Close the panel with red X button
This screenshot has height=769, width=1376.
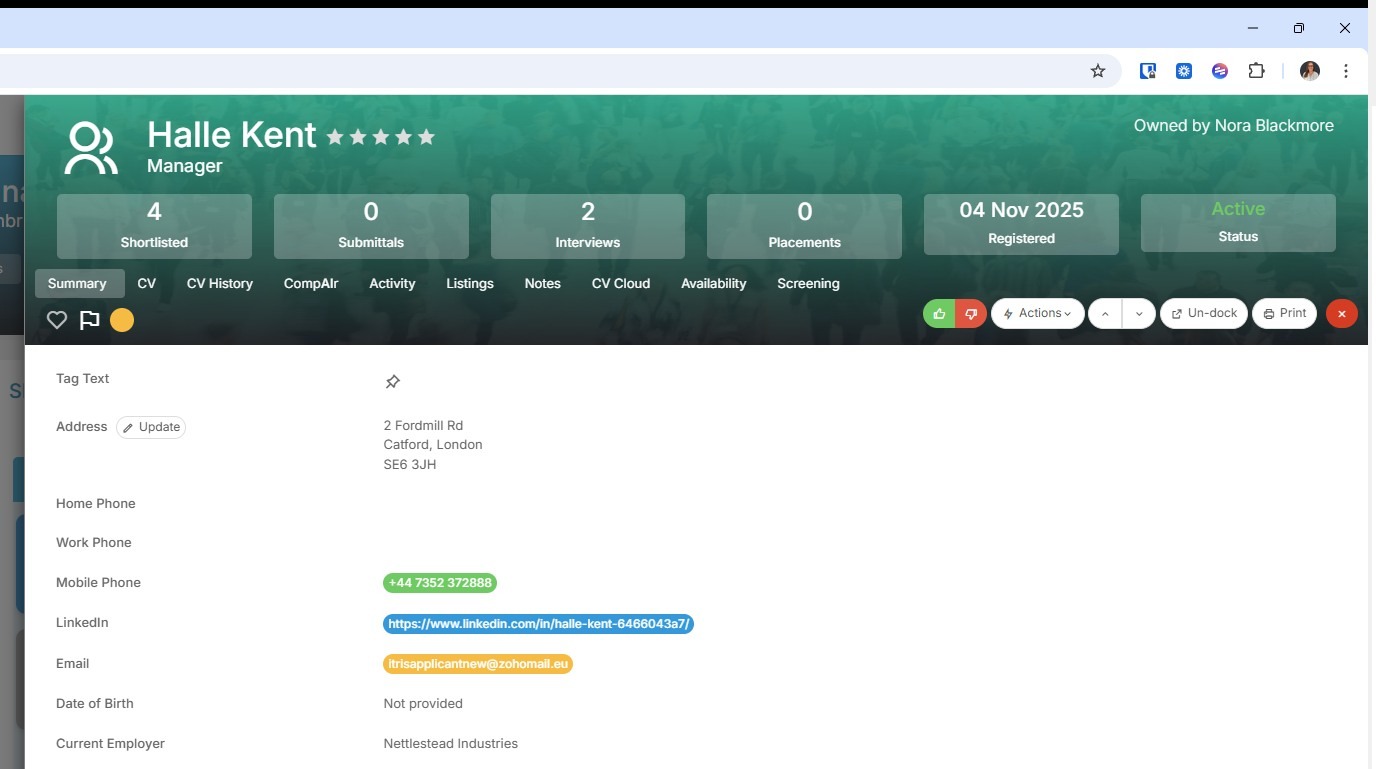1341,313
